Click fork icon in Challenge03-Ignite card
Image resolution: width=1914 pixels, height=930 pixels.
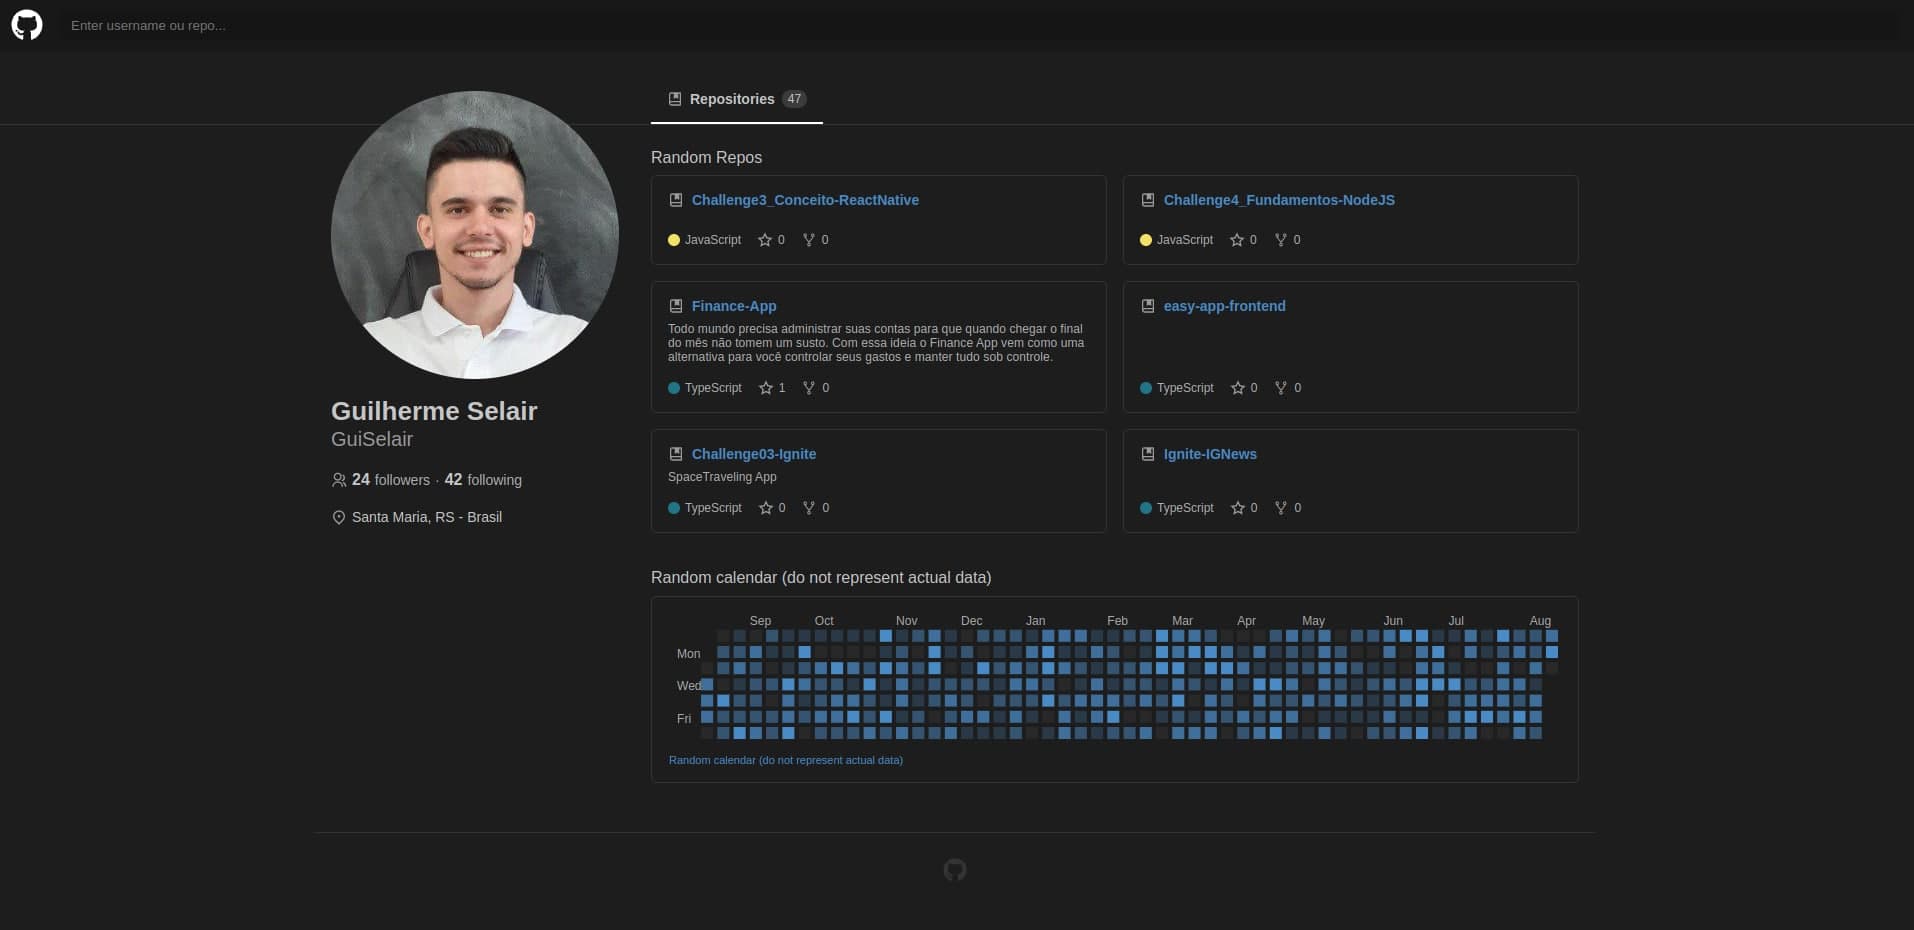point(809,508)
